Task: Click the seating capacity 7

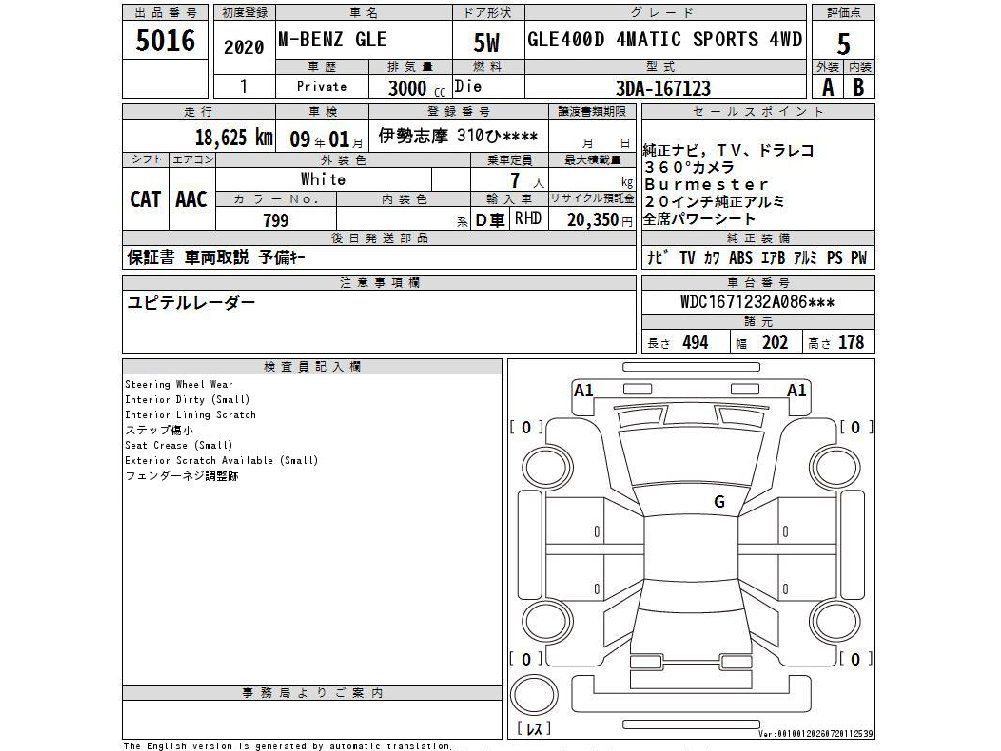Action: coord(516,181)
